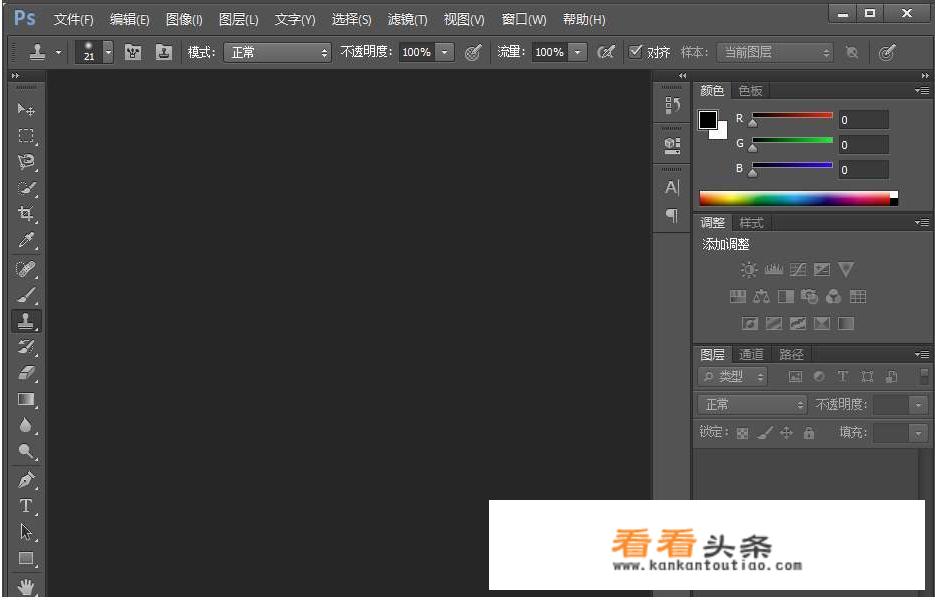Open the History panel icon

click(672, 105)
